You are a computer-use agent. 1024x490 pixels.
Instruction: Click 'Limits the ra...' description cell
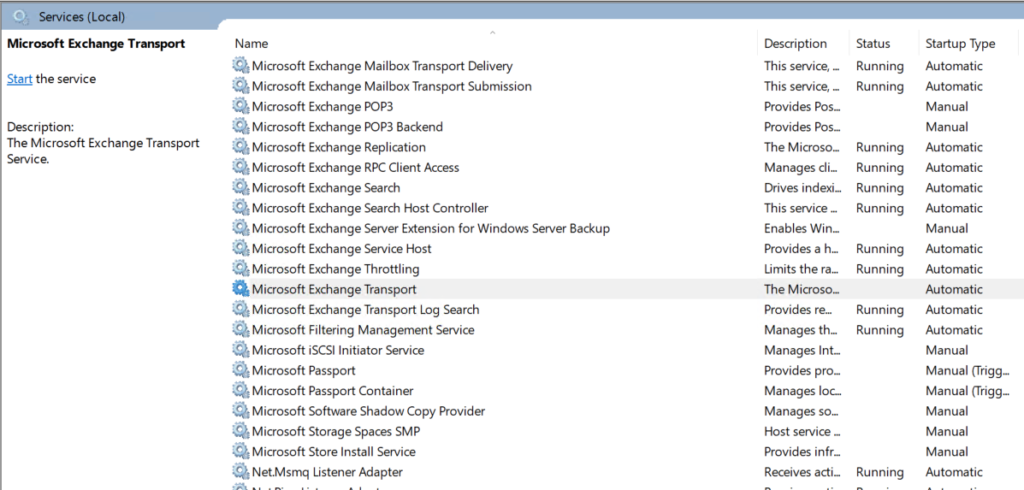[803, 269]
